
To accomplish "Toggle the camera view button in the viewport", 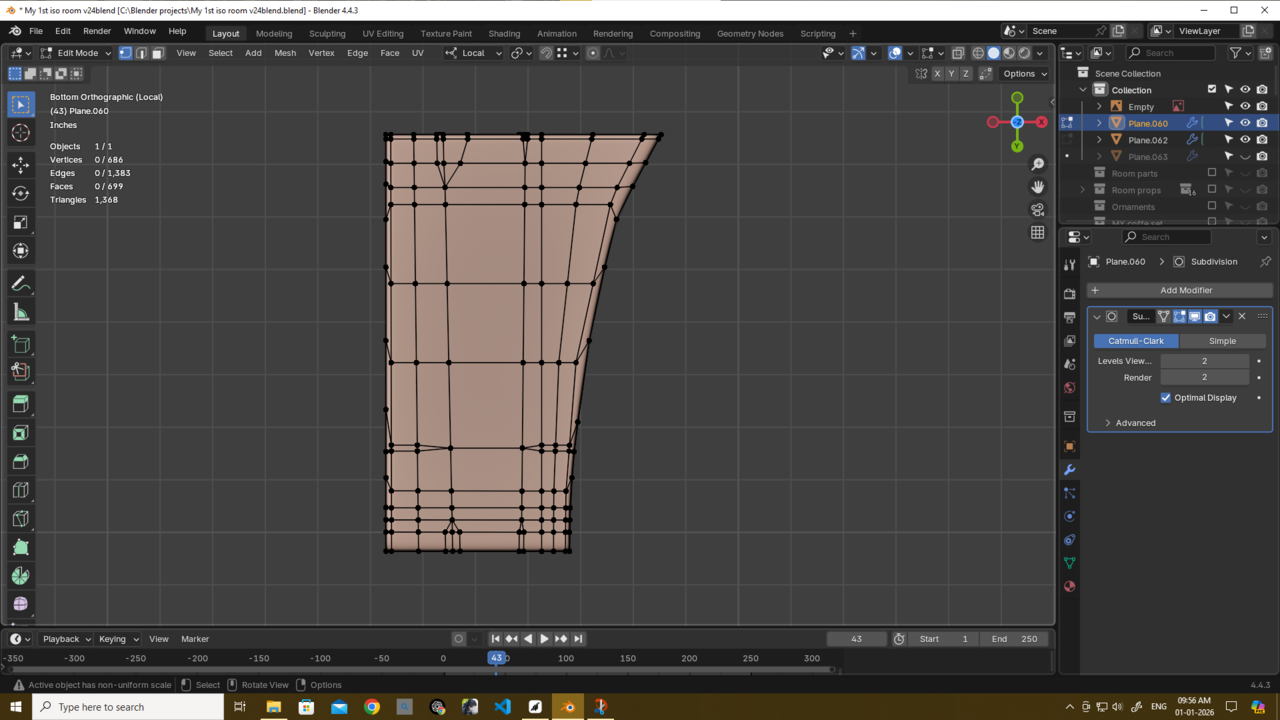I will point(1037,210).
